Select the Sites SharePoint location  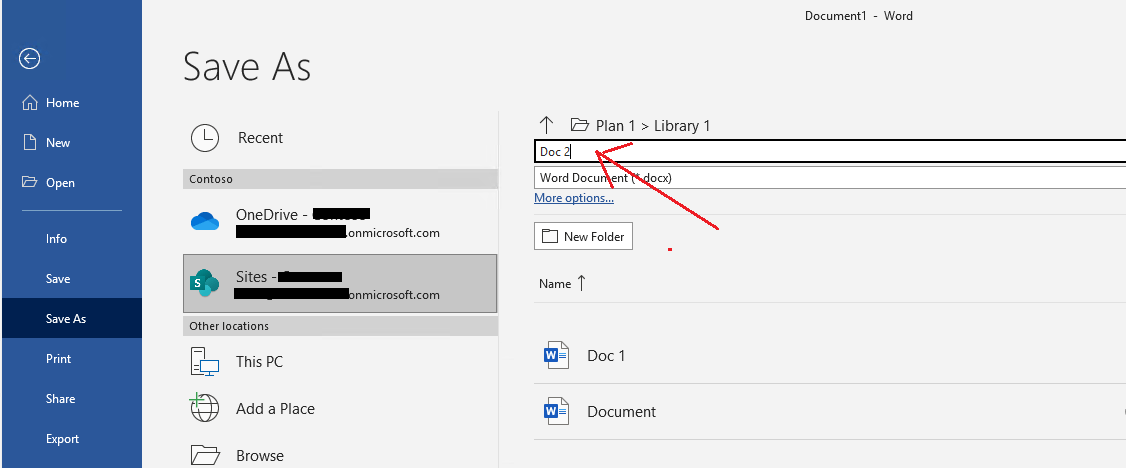tap(340, 284)
